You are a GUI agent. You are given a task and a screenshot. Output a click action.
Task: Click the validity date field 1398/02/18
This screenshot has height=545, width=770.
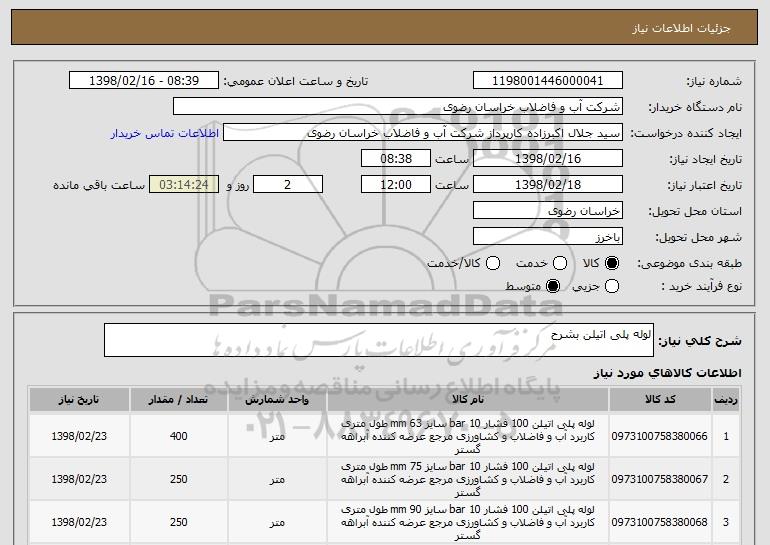tap(548, 185)
